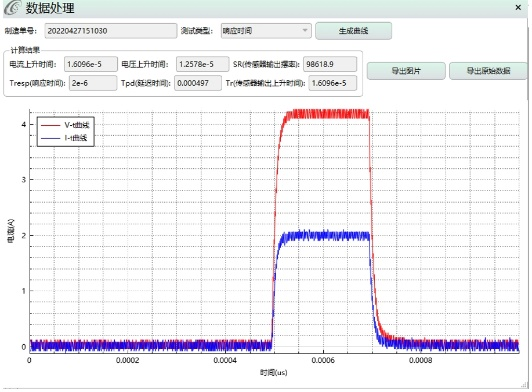Click the blue I-t curve legend entry
This screenshot has height=392, width=532.
pyautogui.click(x=64, y=138)
